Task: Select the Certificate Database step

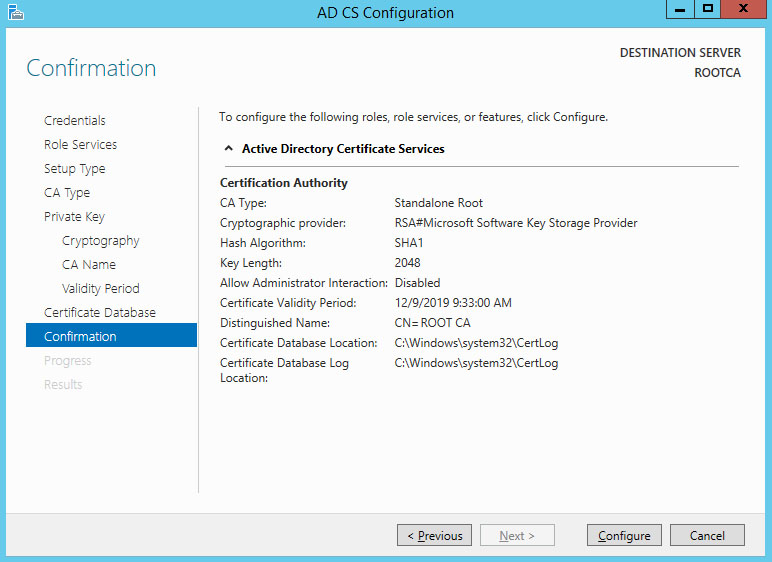Action: 99,312
